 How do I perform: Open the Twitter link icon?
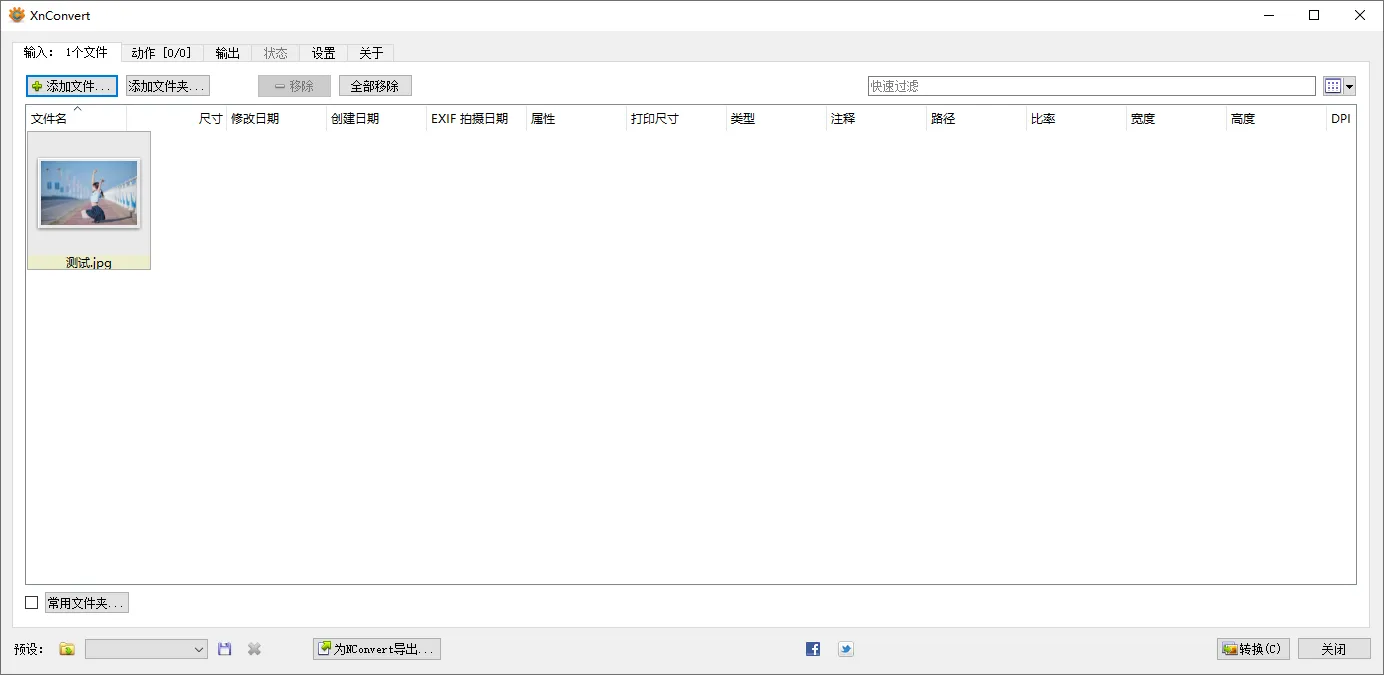846,649
